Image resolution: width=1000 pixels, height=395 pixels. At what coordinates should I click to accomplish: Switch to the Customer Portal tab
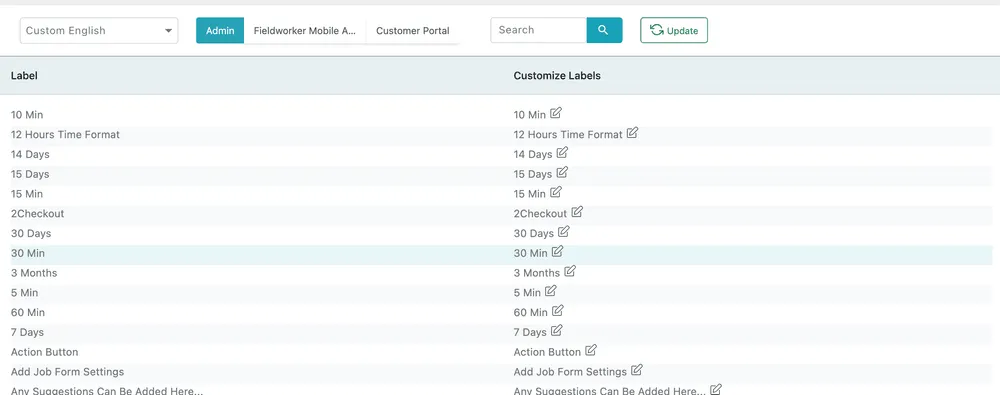(413, 31)
